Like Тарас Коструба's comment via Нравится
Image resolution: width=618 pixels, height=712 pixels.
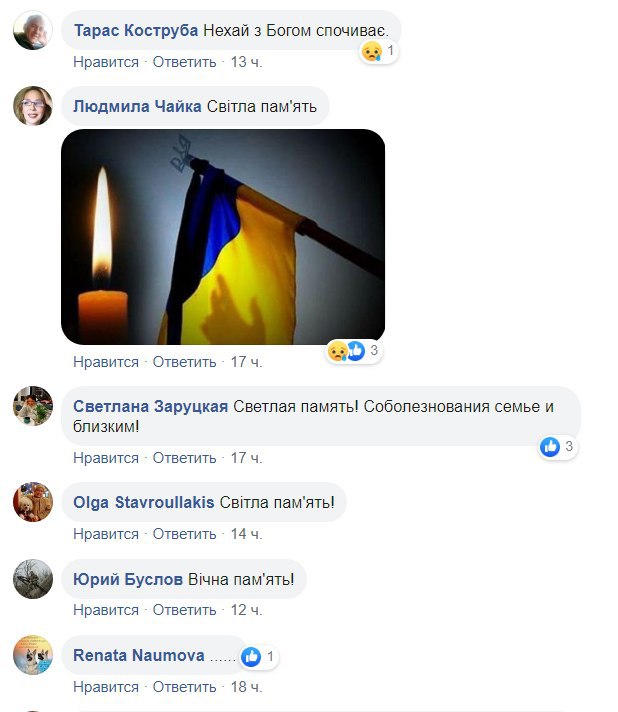point(106,62)
